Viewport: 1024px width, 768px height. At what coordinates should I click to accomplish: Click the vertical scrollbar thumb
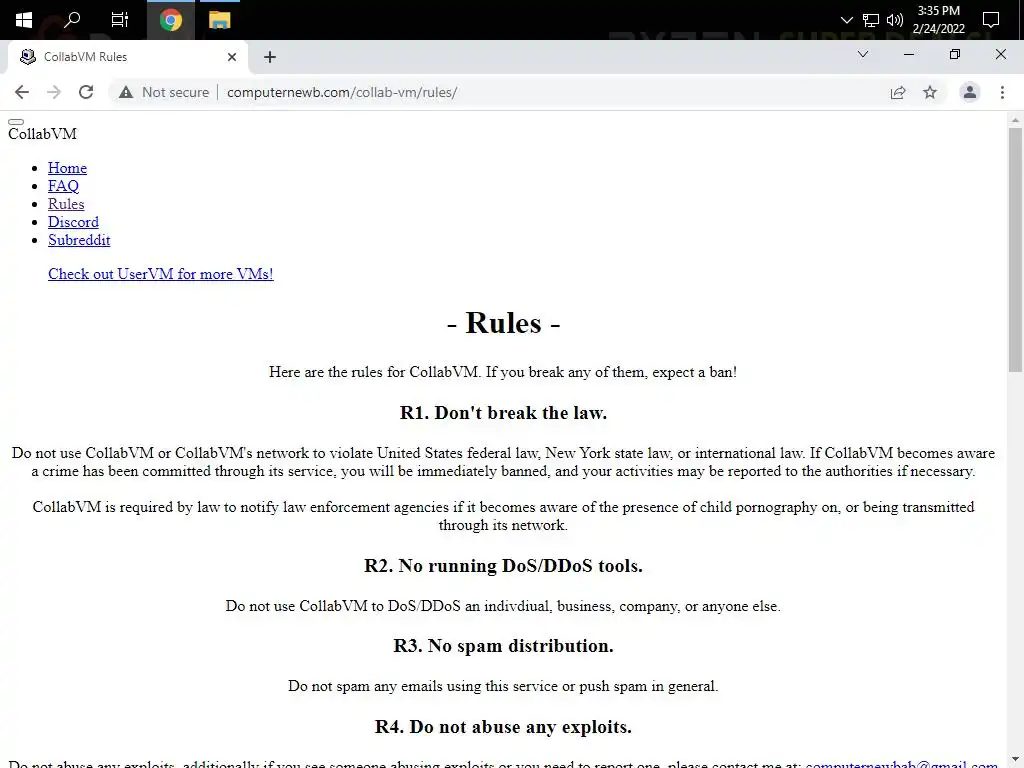[1015, 249]
